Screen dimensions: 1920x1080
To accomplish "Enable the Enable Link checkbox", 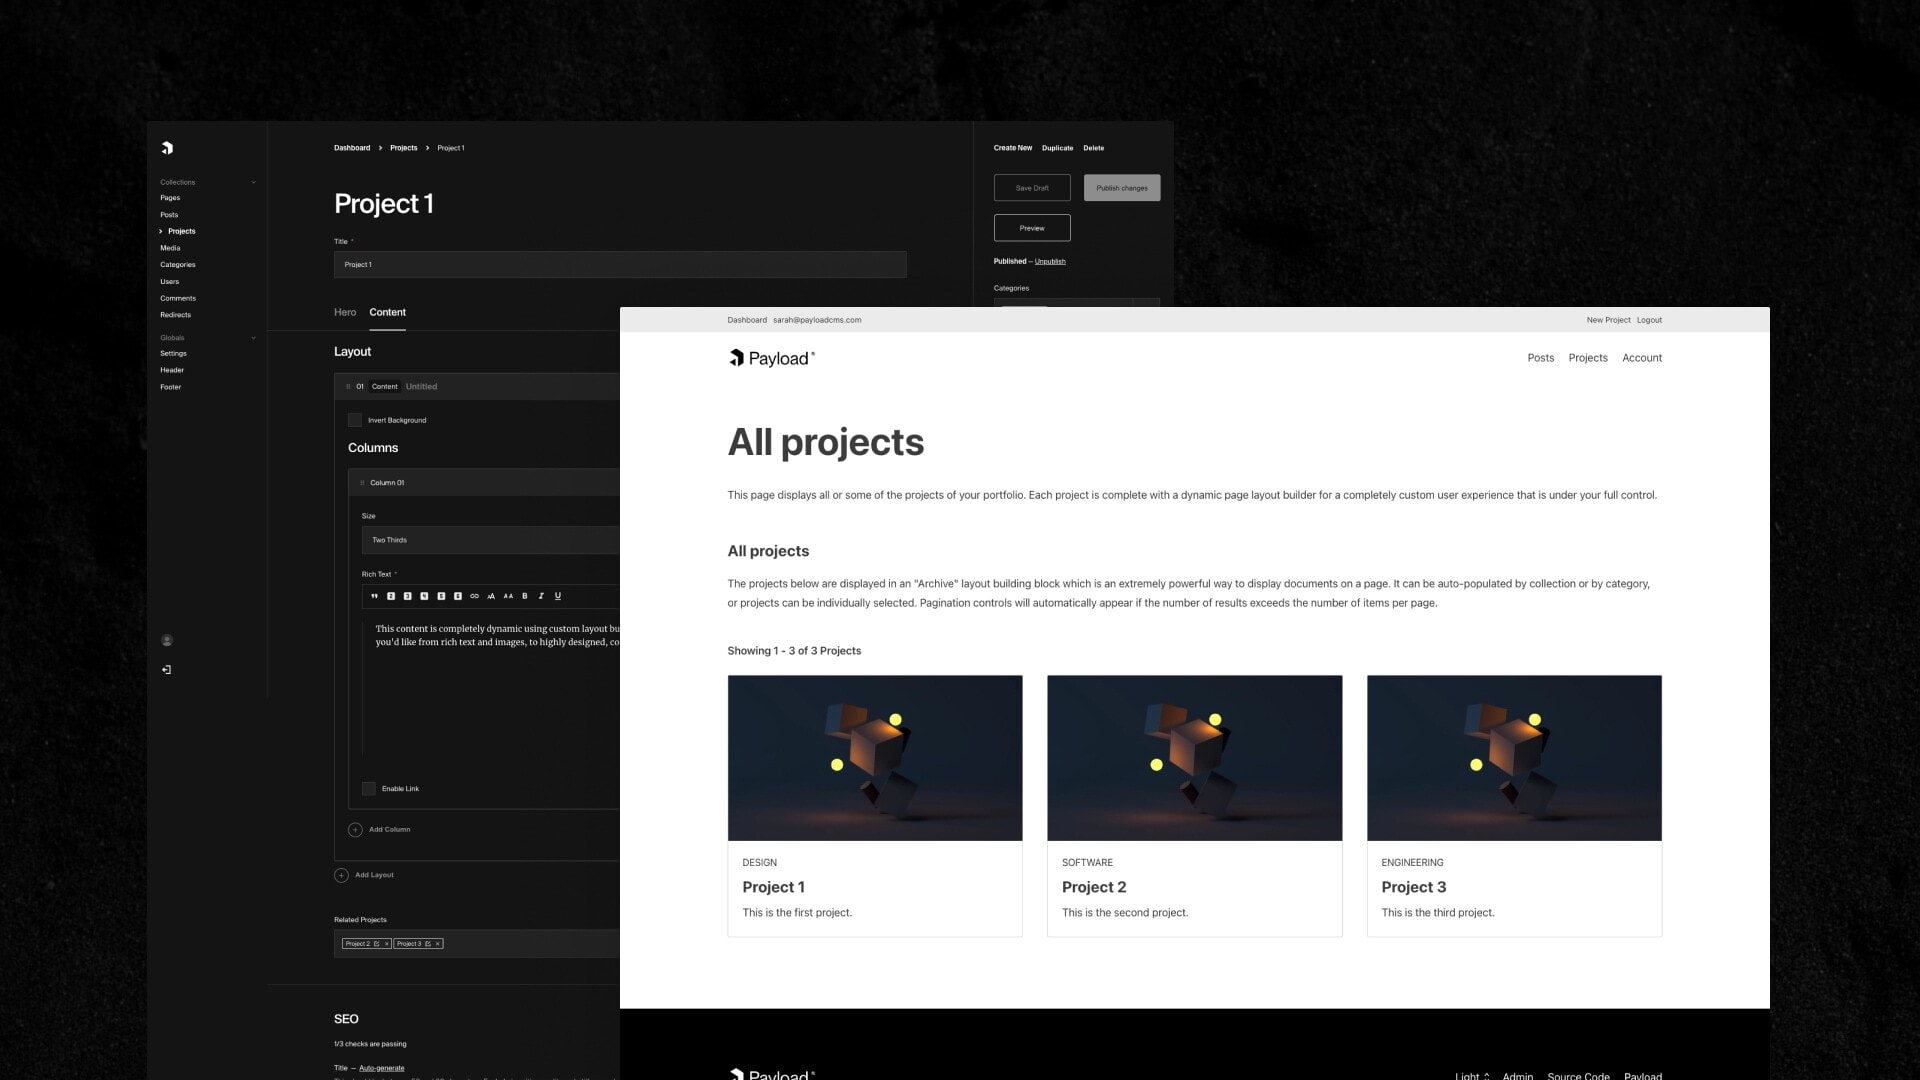I will pyautogui.click(x=369, y=789).
